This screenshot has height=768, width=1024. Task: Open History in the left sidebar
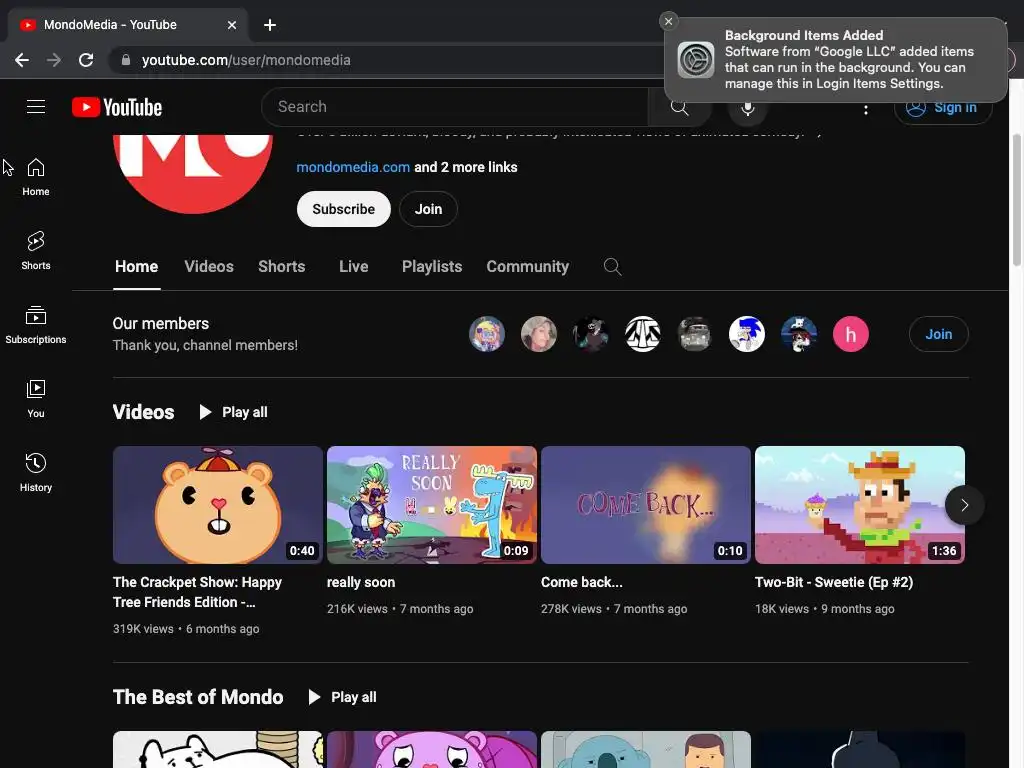tap(36, 472)
